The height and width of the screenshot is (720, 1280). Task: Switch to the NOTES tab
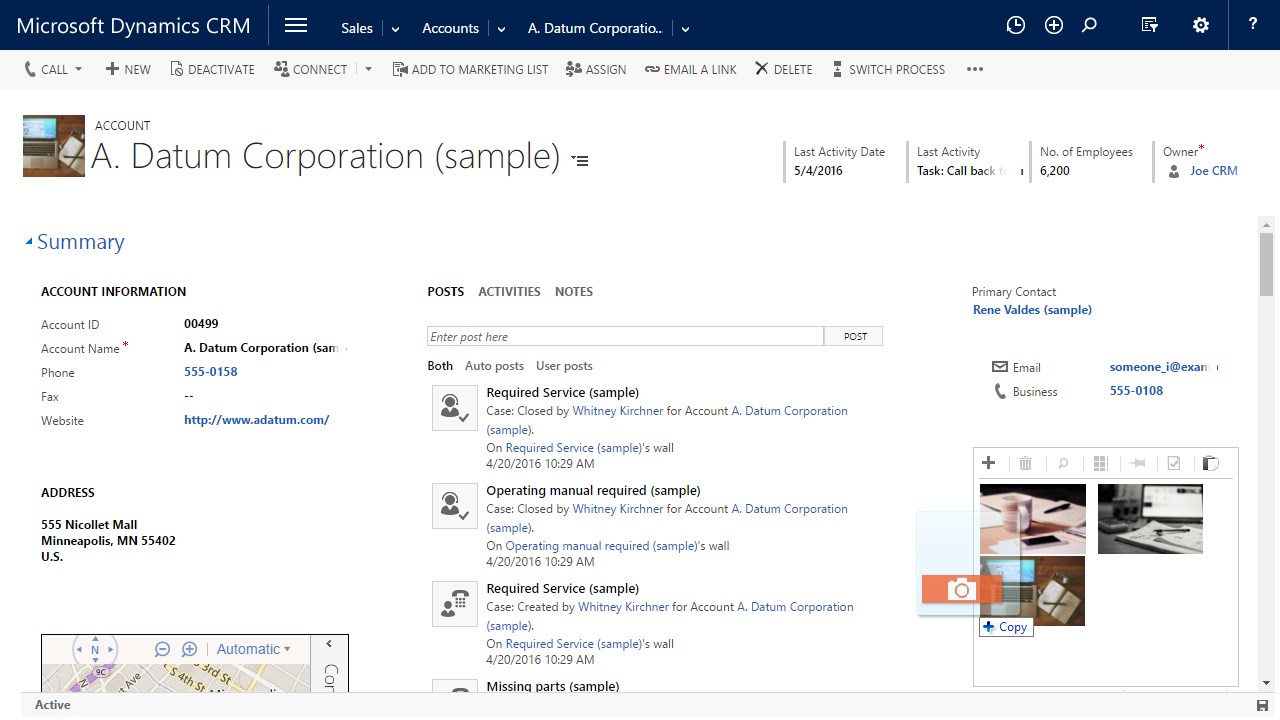[574, 292]
